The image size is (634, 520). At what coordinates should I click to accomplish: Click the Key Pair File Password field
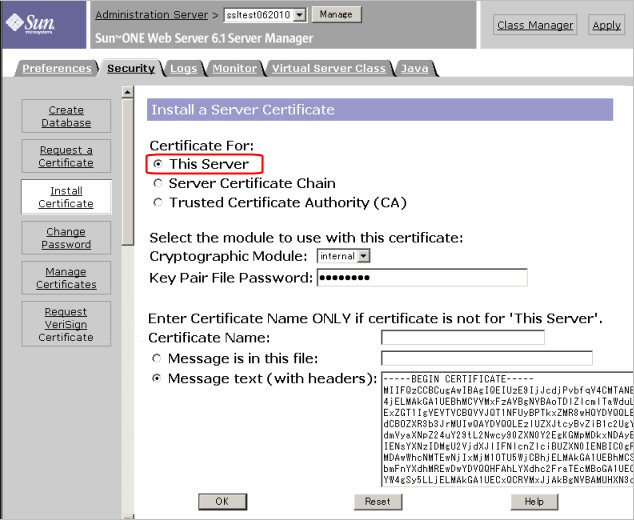coord(422,277)
